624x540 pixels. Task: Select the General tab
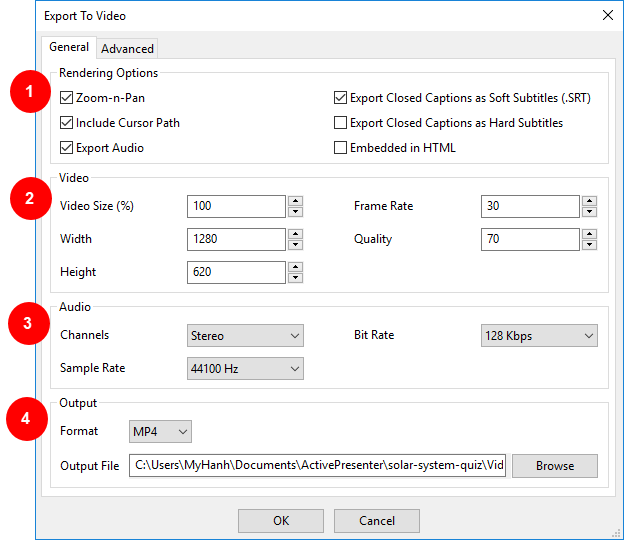tap(69, 47)
